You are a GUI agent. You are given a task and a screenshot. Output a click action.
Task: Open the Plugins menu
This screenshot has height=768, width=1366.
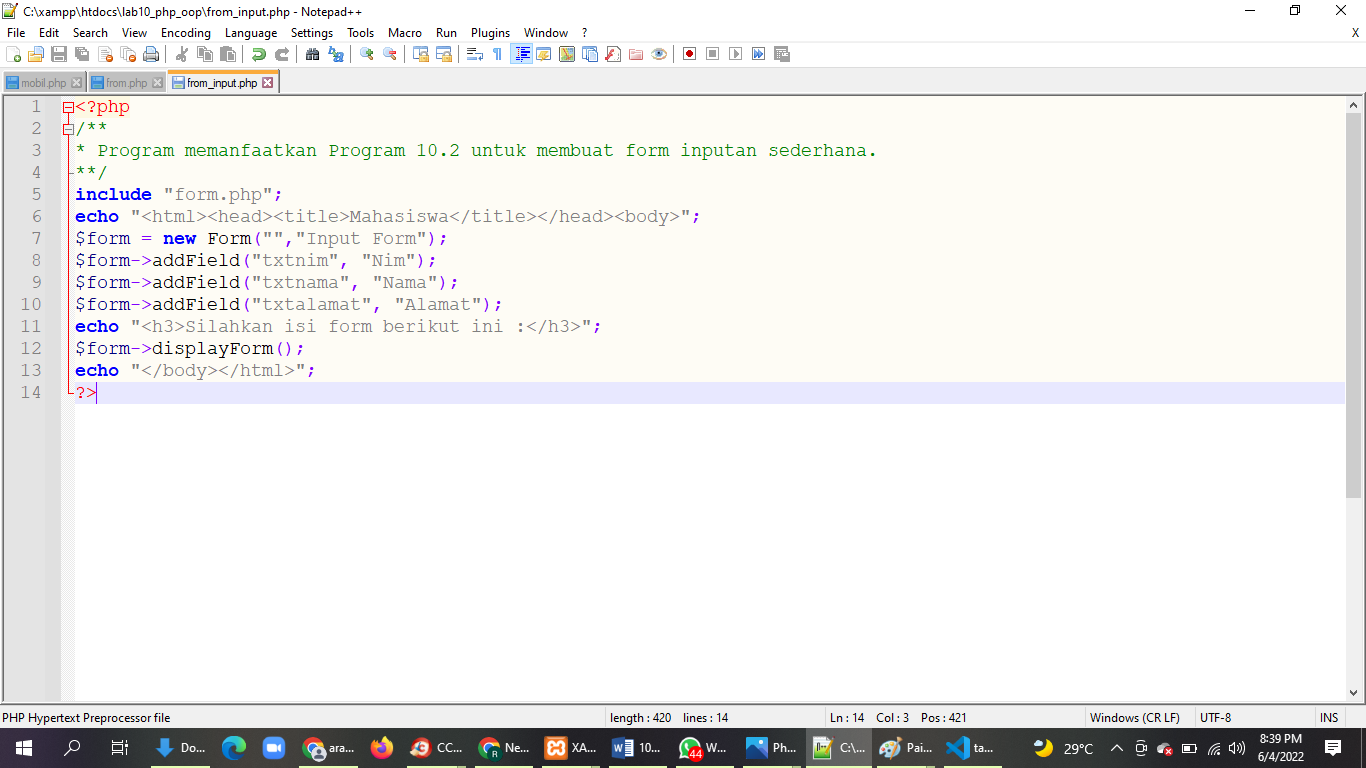coord(490,32)
